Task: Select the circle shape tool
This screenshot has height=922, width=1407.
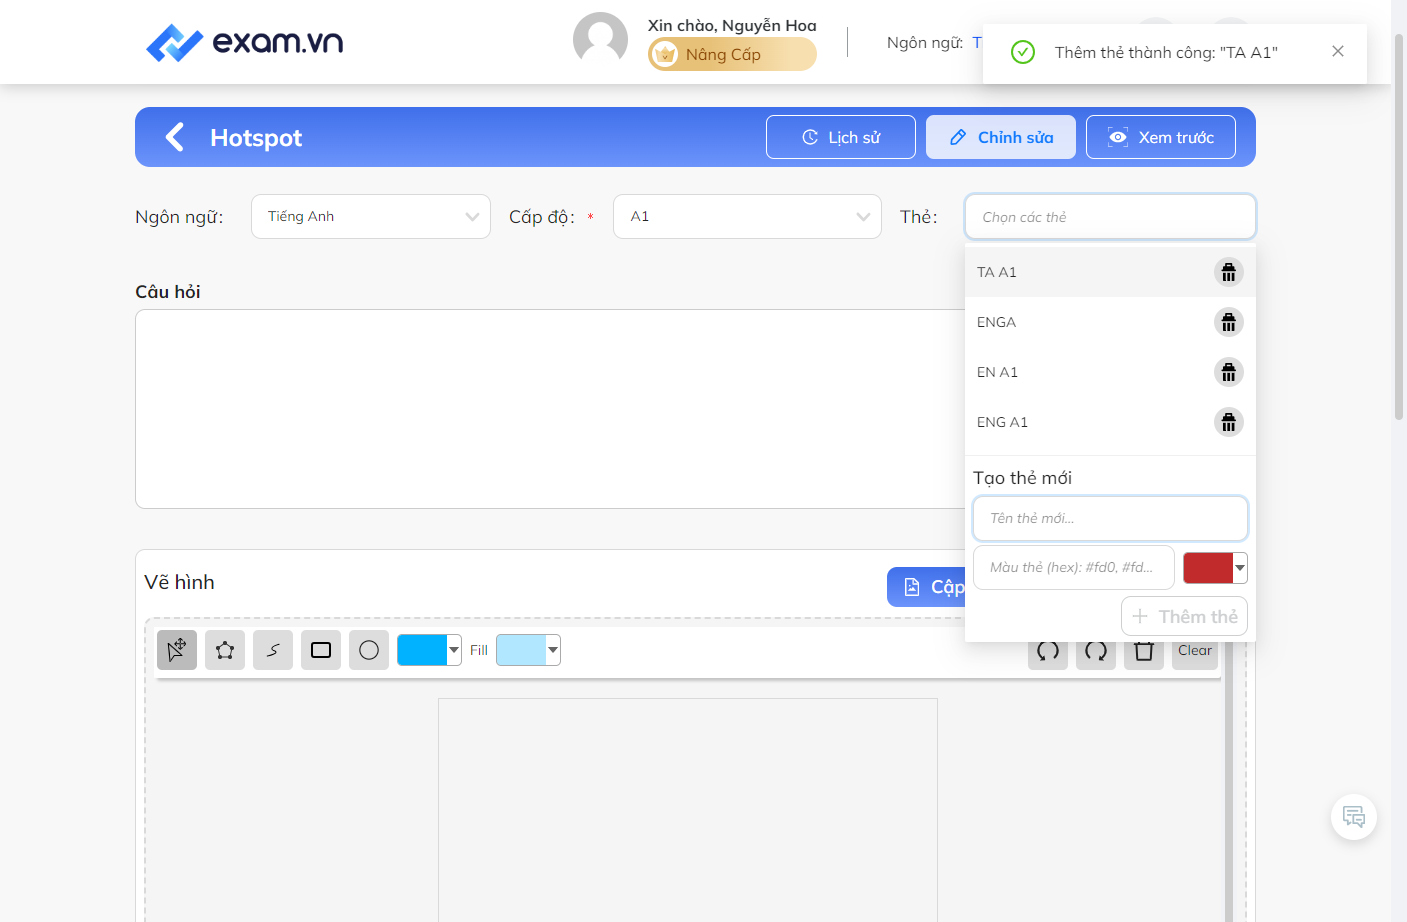Action: click(x=369, y=650)
